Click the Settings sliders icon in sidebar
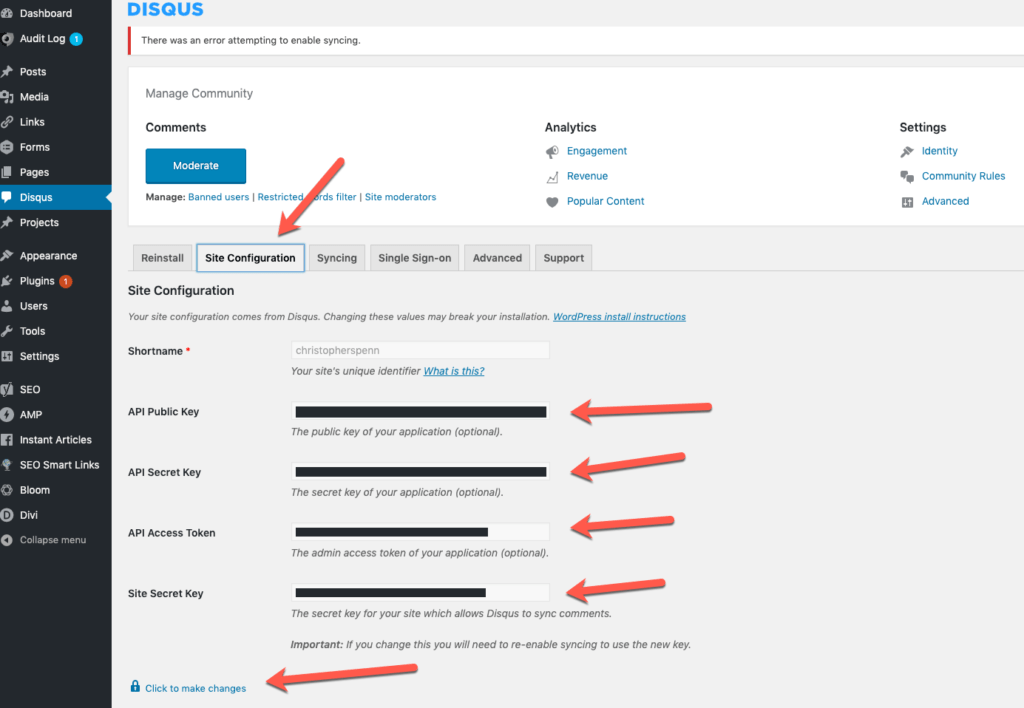Image resolution: width=1024 pixels, height=708 pixels. [7, 357]
